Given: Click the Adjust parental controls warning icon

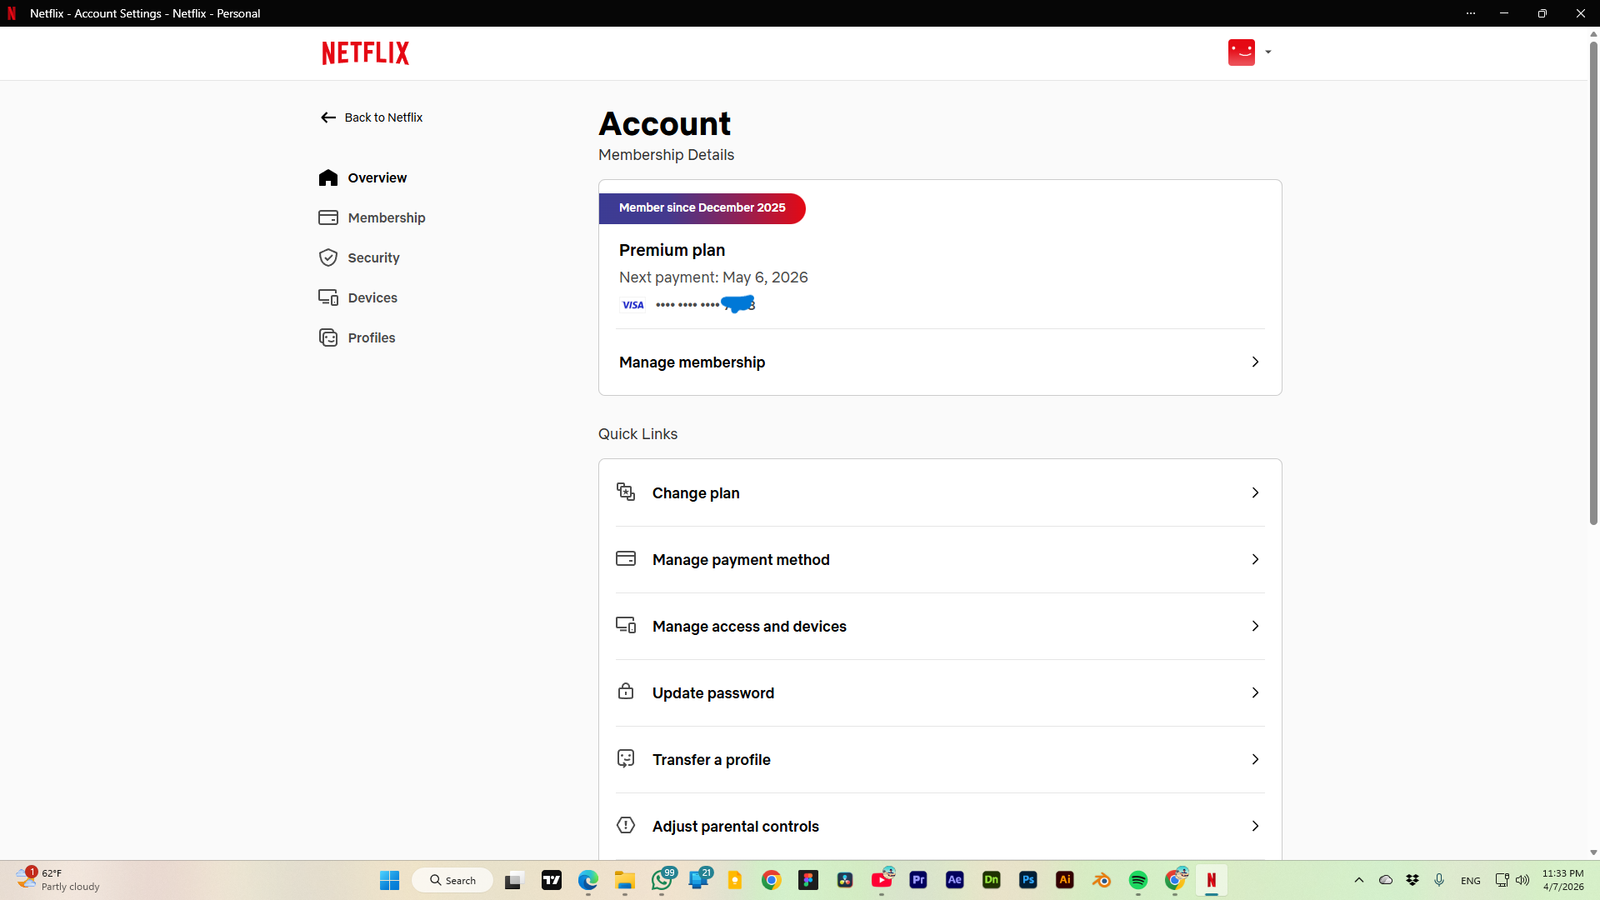Looking at the screenshot, I should (x=626, y=825).
